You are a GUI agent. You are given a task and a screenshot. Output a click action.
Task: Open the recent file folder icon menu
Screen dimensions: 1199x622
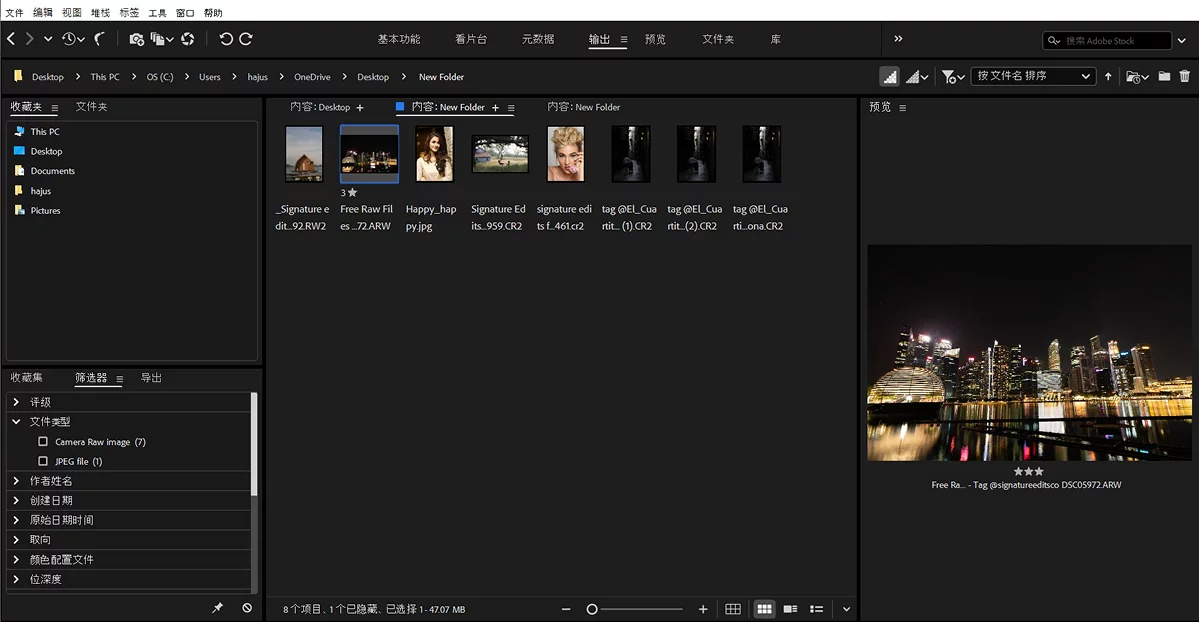coord(1137,77)
